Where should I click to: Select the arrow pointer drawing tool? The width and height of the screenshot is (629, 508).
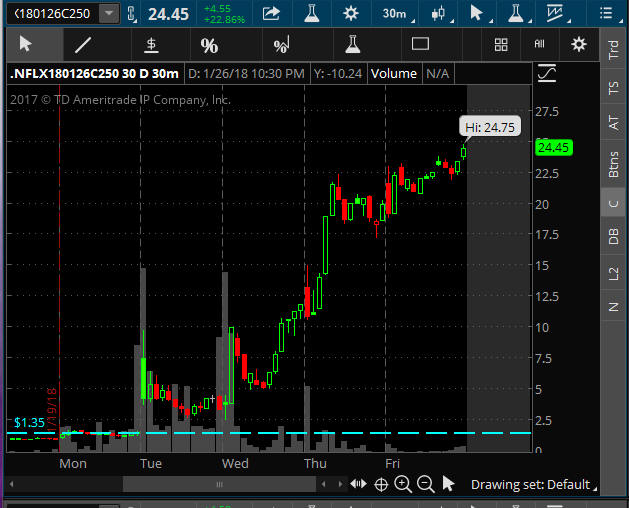tap(25, 44)
